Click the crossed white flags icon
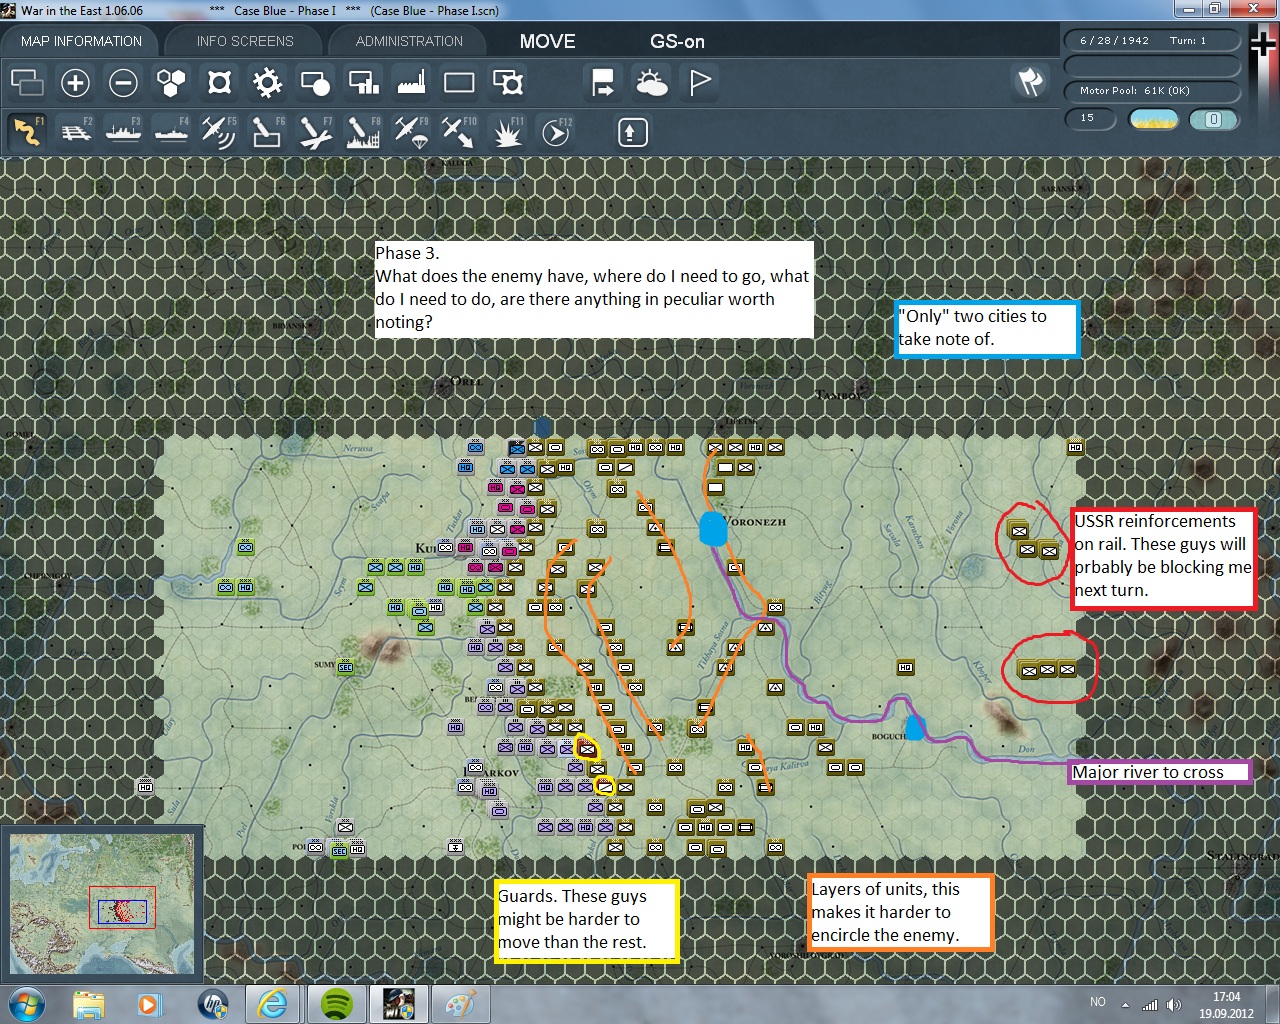This screenshot has width=1280, height=1024. (x=1030, y=82)
